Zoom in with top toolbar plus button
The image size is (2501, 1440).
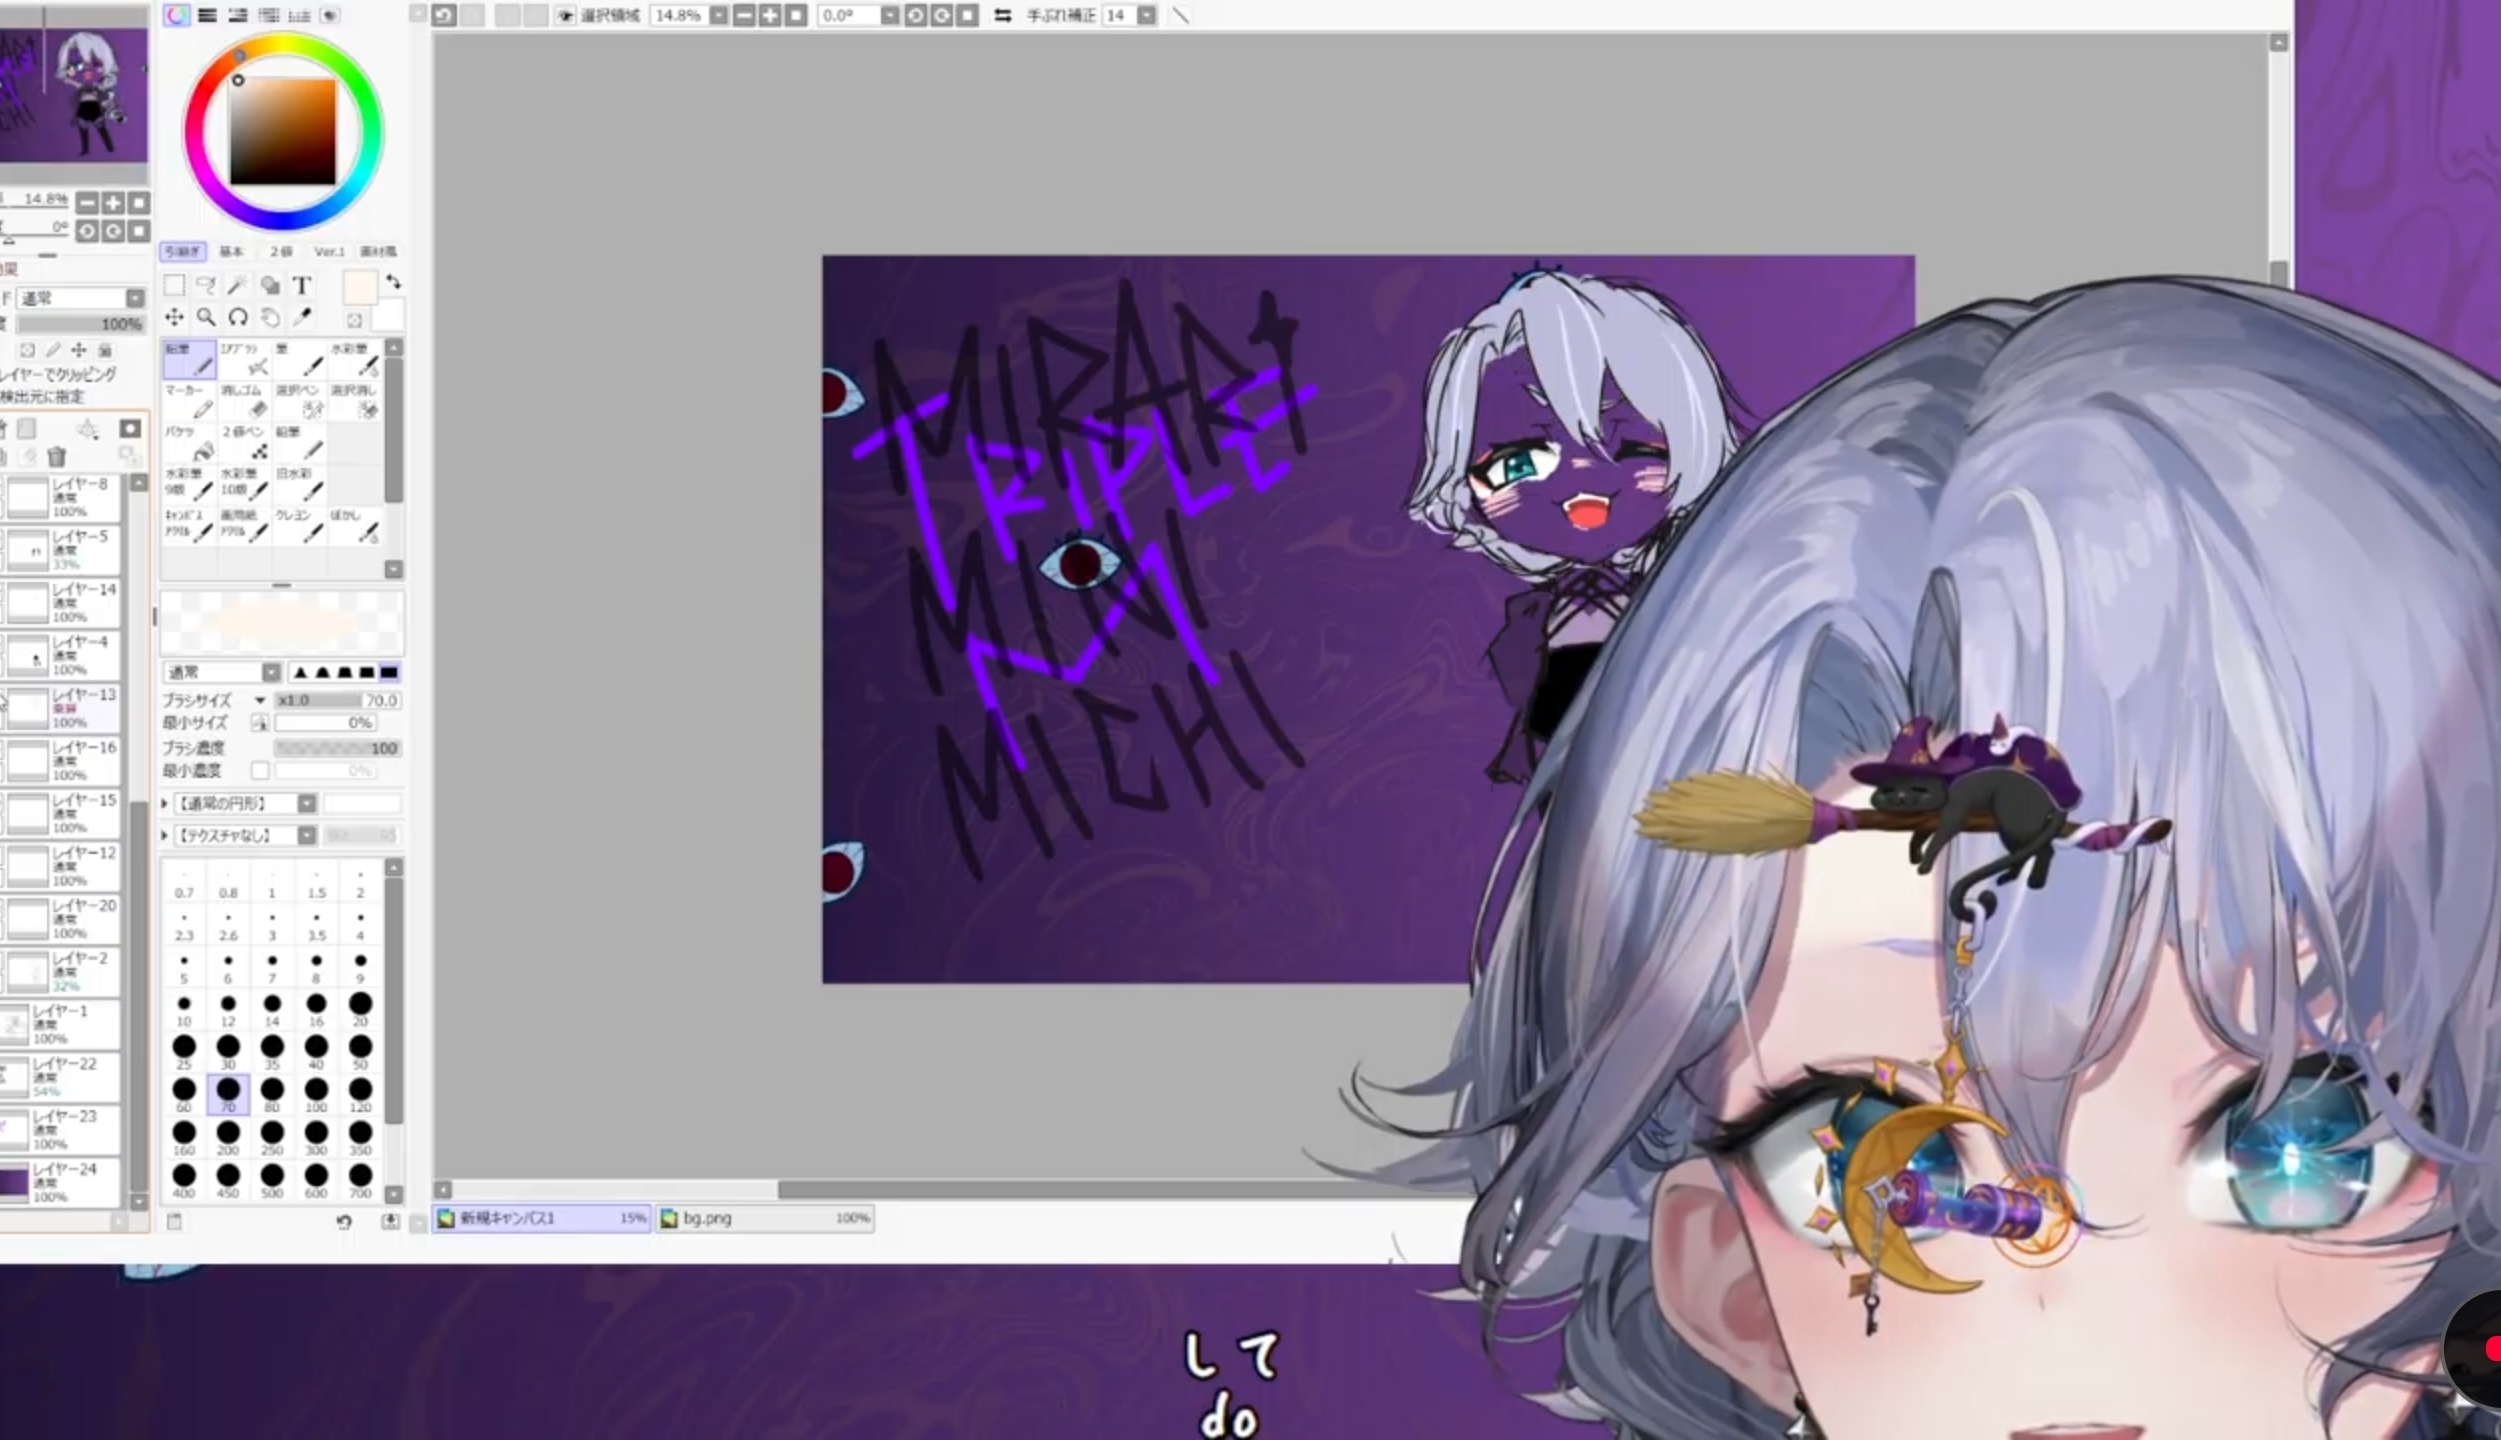pos(770,15)
